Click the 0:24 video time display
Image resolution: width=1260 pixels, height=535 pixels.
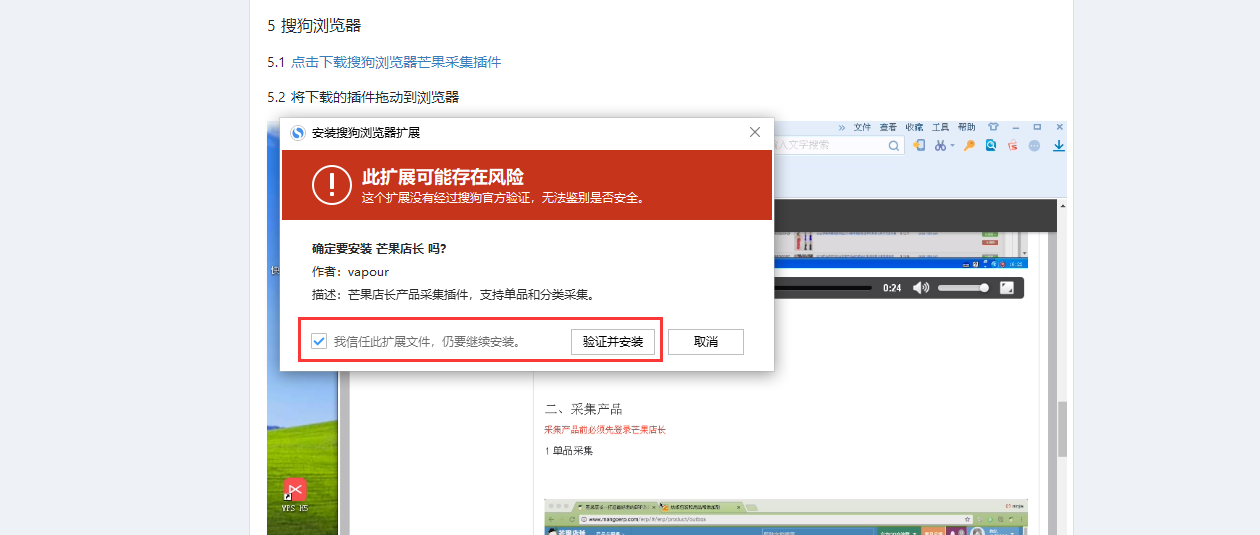[892, 288]
